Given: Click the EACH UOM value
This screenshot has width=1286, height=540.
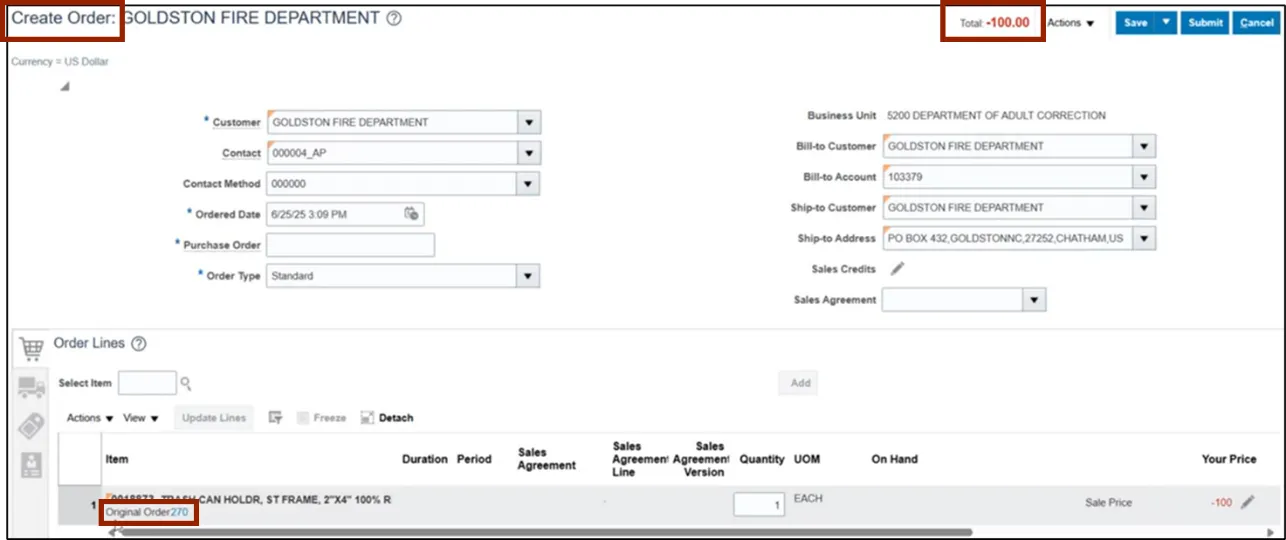Looking at the screenshot, I should (808, 497).
